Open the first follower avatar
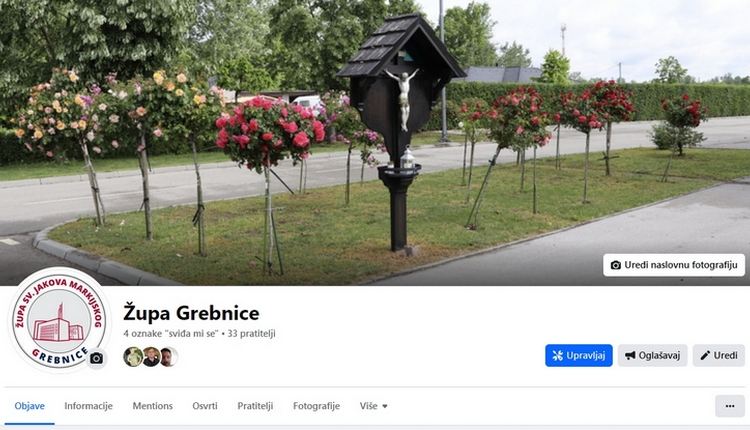Image resolution: width=750 pixels, height=430 pixels. pyautogui.click(x=133, y=357)
